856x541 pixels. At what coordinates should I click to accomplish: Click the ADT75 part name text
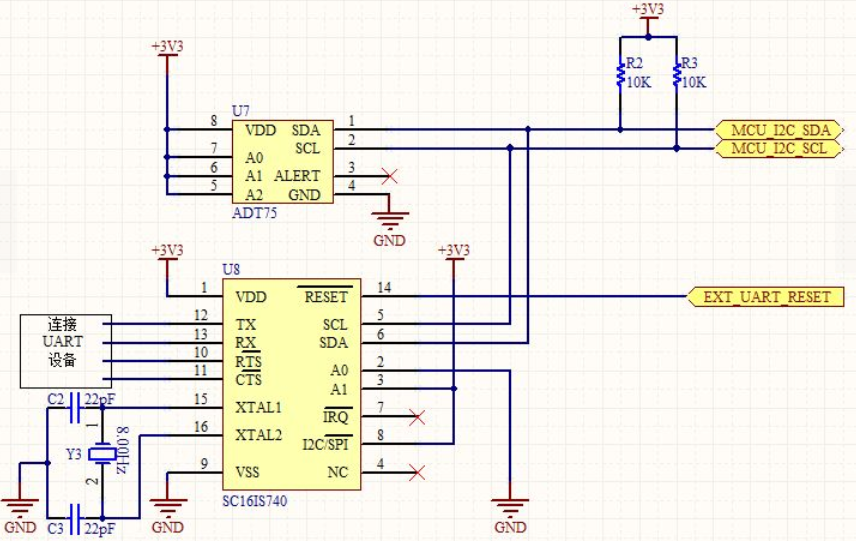point(254,213)
